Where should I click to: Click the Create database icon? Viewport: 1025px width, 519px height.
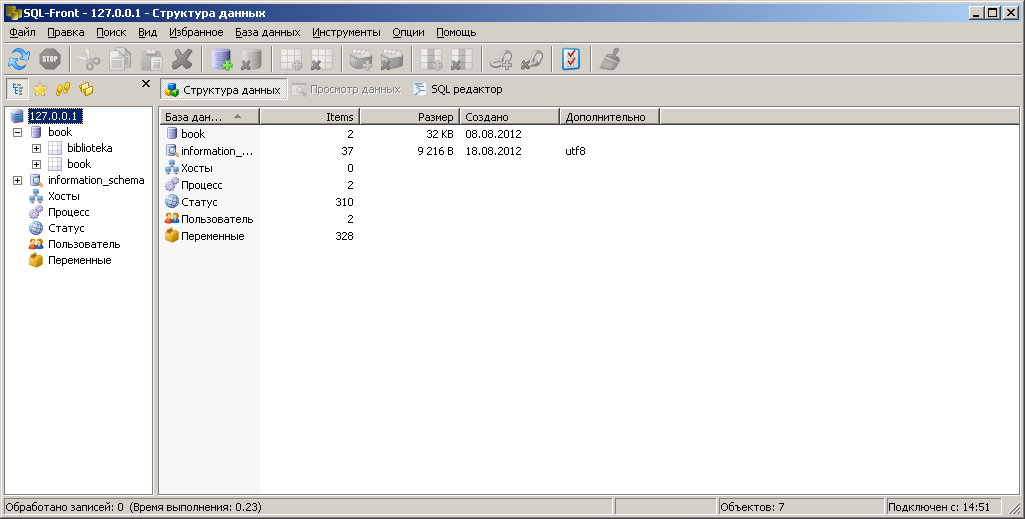[222, 59]
